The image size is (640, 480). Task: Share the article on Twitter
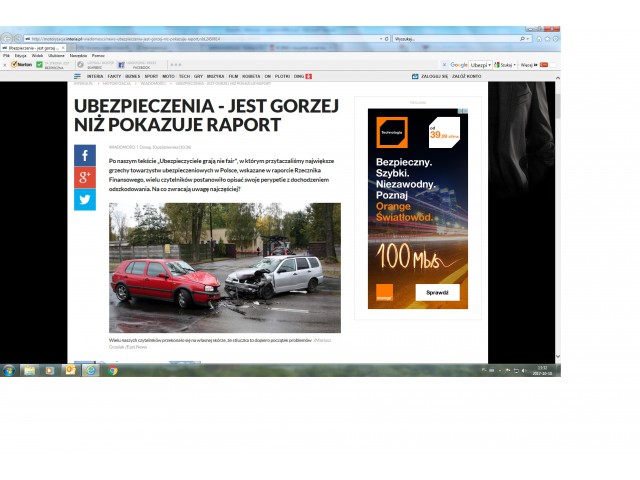85,200
